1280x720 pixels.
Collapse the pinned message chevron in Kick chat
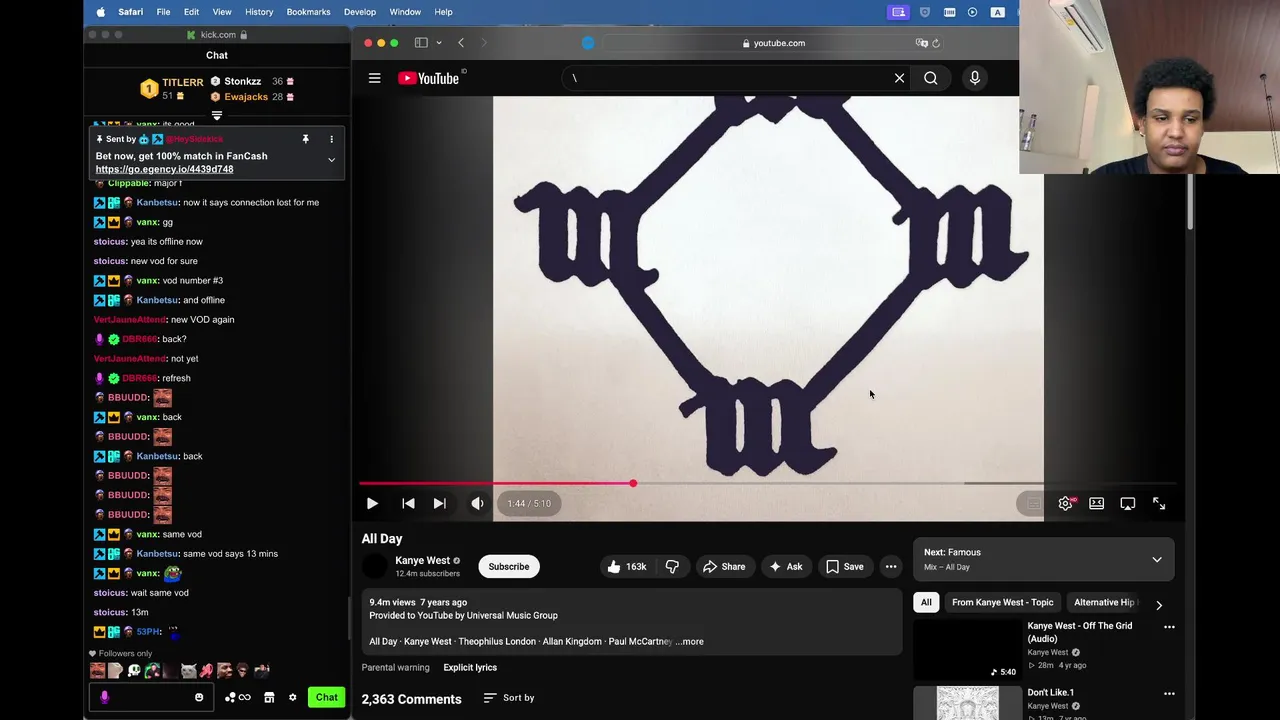tap(331, 160)
